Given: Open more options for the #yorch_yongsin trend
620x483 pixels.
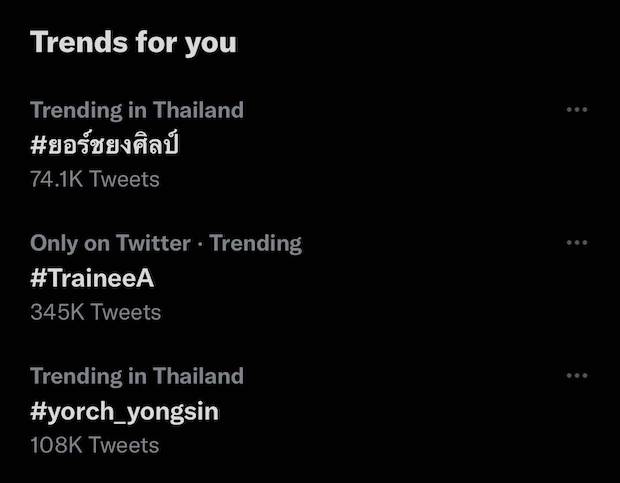Looking at the screenshot, I should coord(577,375).
